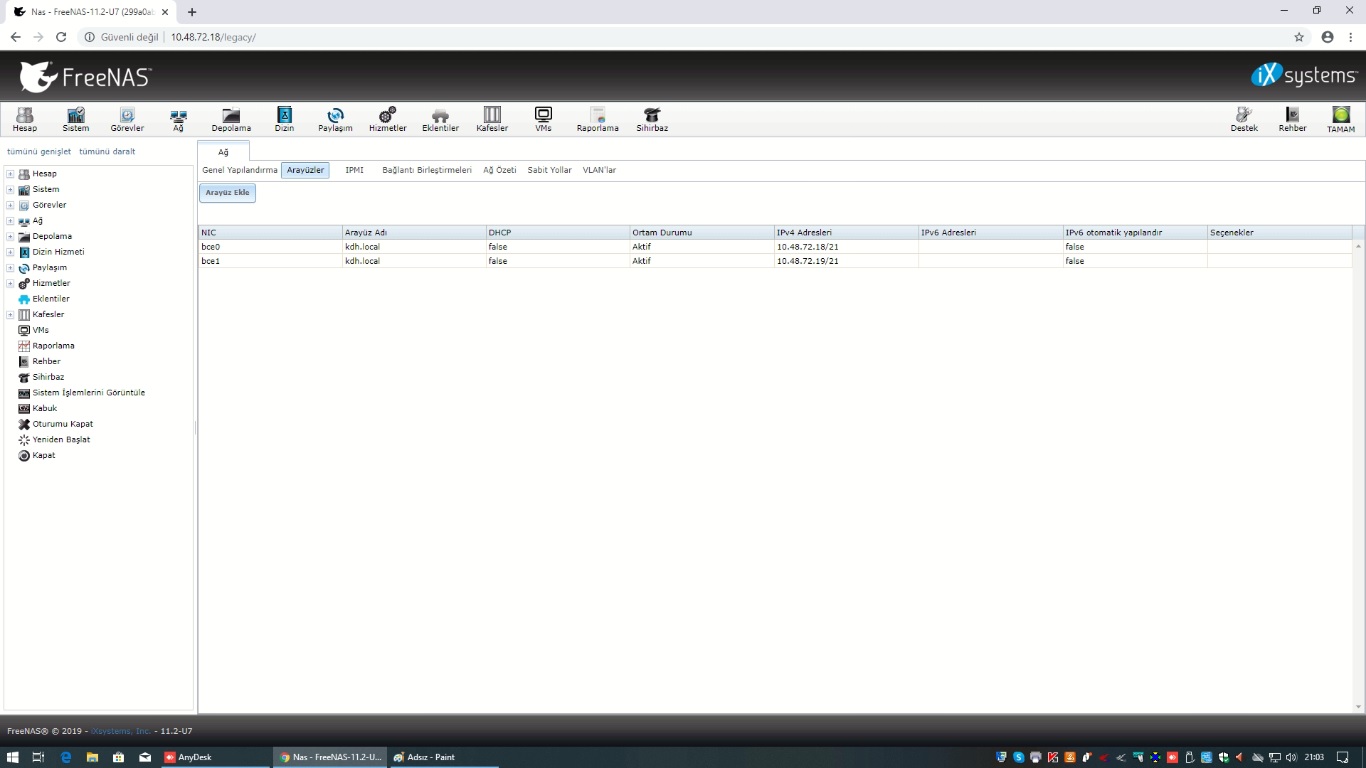The image size is (1366, 768).
Task: Click the Kafesler jails toolbar icon
Action: 491,119
